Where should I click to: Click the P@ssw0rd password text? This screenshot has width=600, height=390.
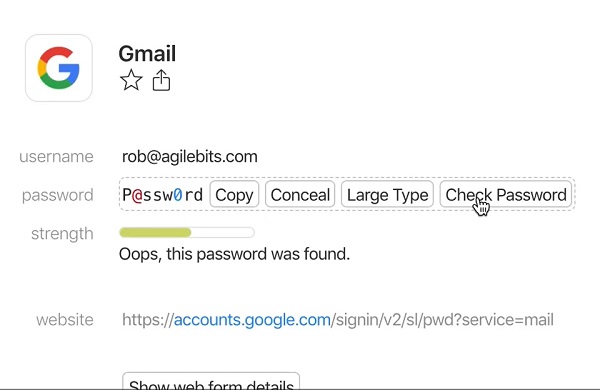coord(163,195)
